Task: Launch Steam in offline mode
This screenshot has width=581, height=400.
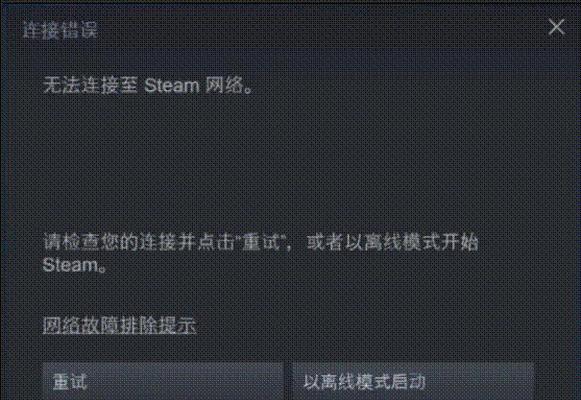Action: (x=413, y=381)
